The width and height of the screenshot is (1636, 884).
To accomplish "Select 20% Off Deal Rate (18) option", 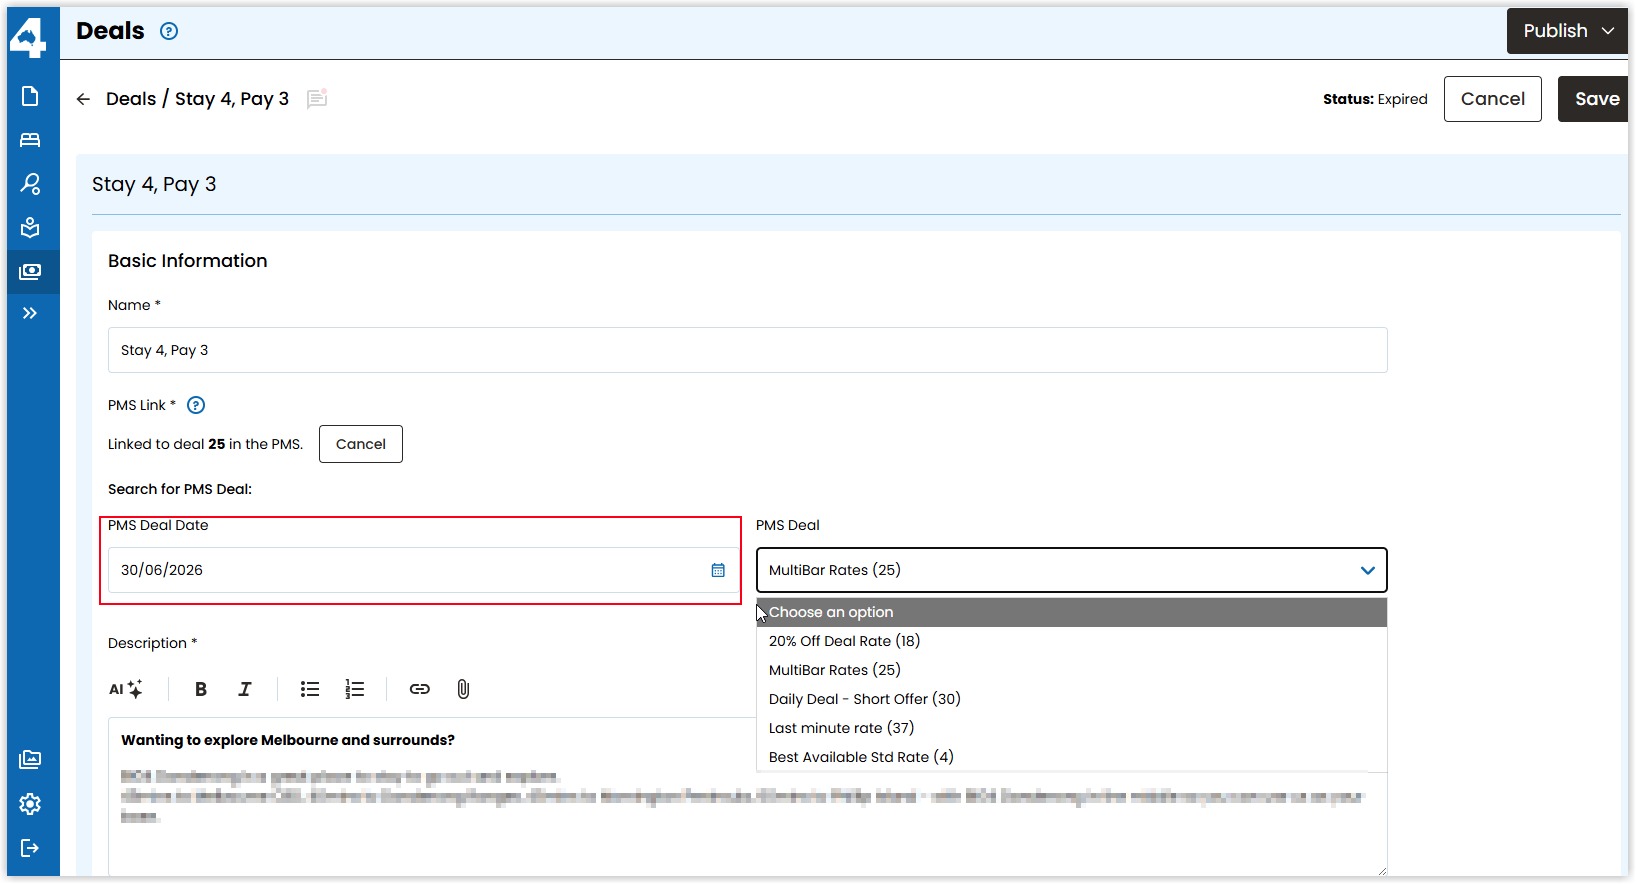I will (1072, 641).
